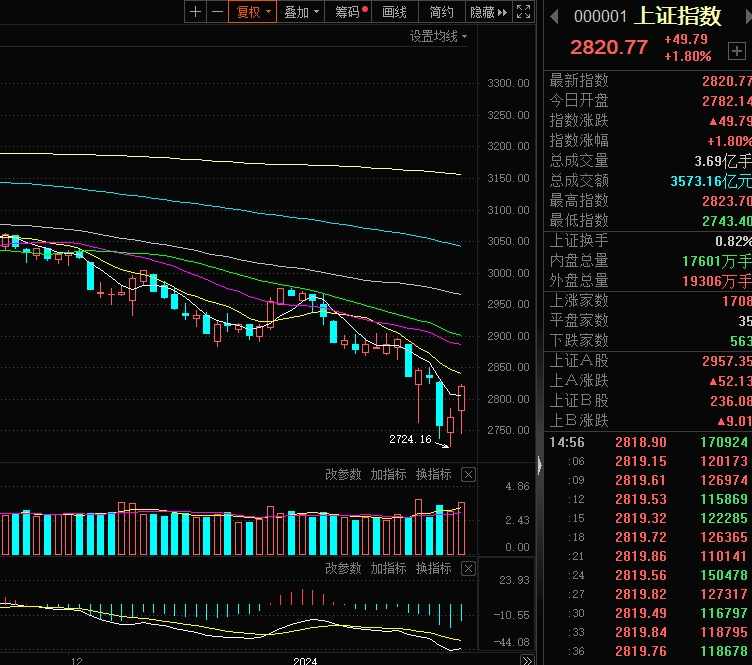This screenshot has width=752, height=665.
Task: Click 换指标 in the volume panel
Action: coord(433,474)
